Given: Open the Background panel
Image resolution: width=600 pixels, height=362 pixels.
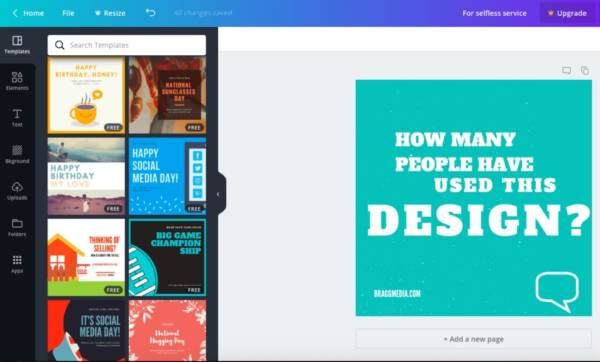Looking at the screenshot, I should point(17,154).
